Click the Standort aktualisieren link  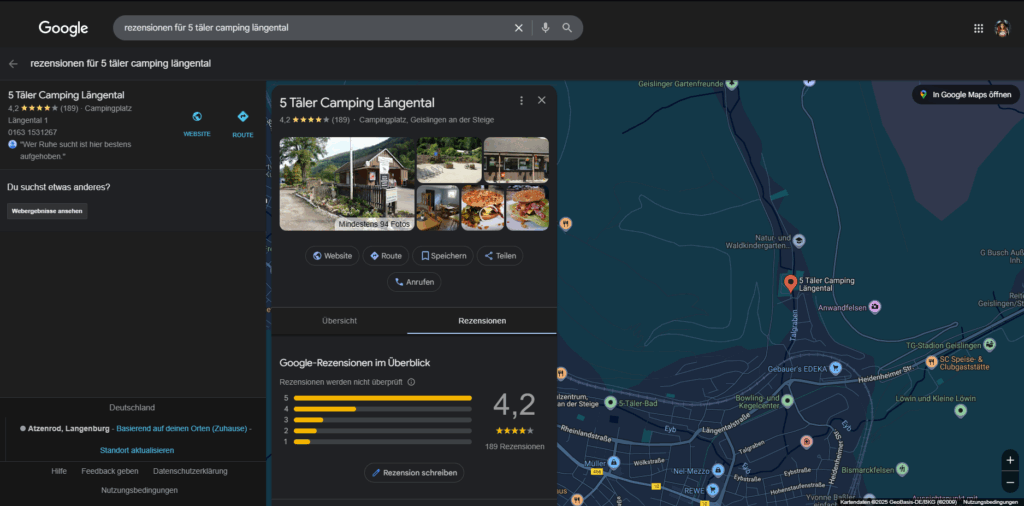pos(137,451)
